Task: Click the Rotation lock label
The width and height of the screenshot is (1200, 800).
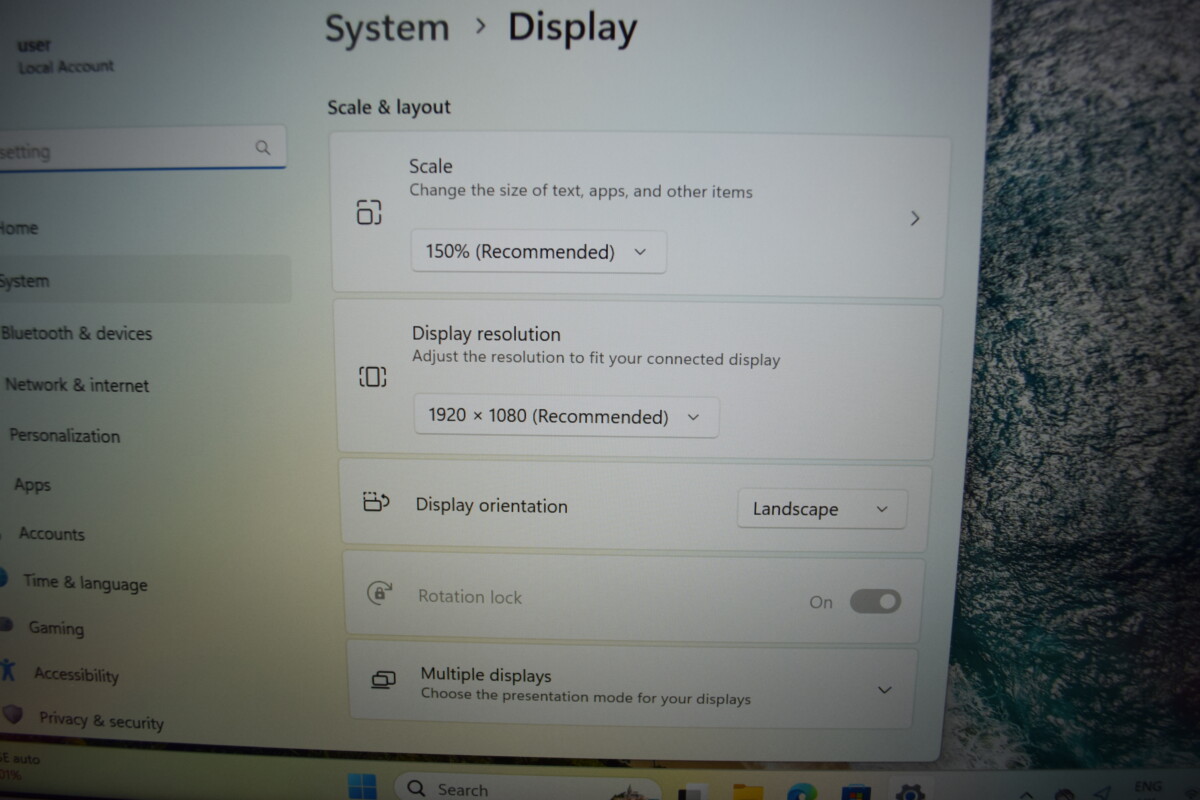Action: [x=470, y=597]
